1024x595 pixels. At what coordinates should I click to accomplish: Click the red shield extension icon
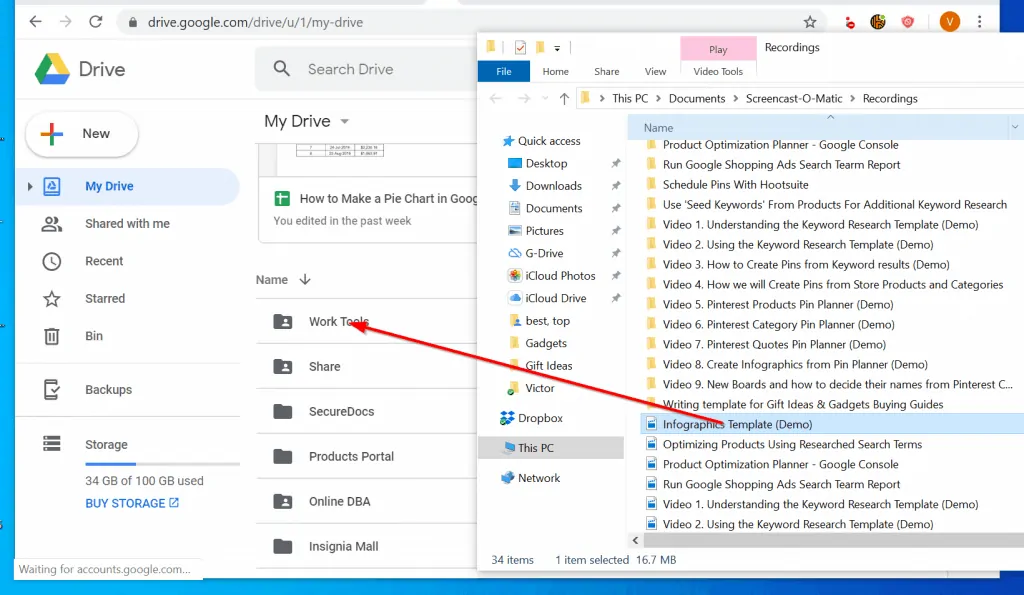pyautogui.click(x=907, y=22)
